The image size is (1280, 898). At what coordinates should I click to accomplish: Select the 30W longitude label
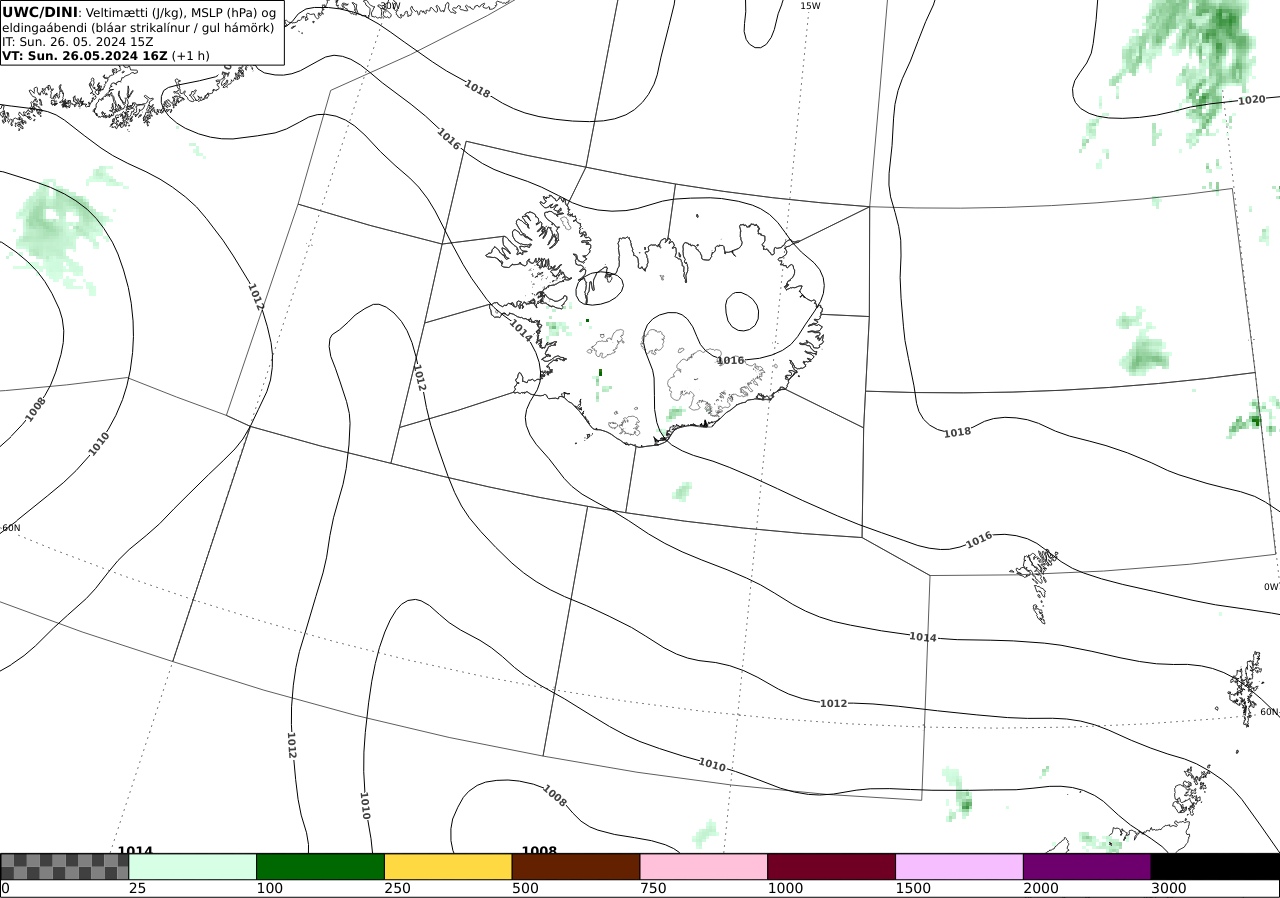[x=390, y=6]
